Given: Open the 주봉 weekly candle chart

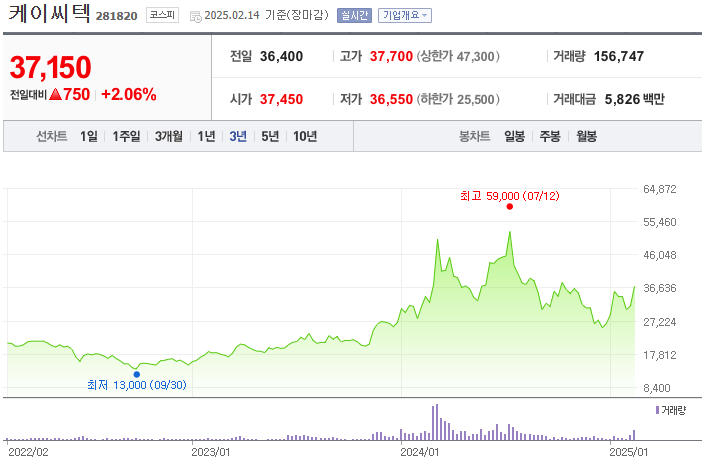Looking at the screenshot, I should 550,136.
